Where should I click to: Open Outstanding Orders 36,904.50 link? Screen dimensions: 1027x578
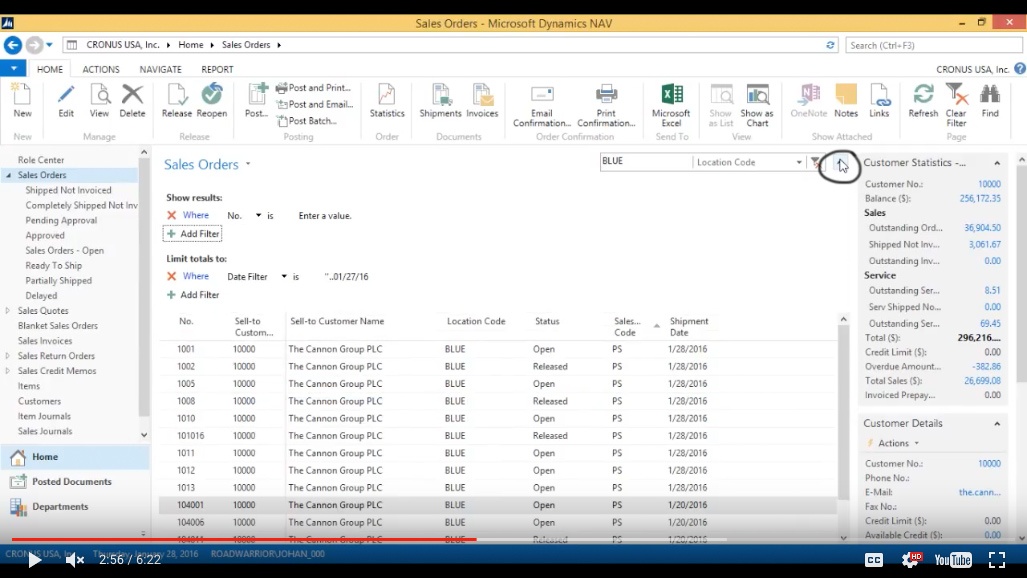[982, 227]
